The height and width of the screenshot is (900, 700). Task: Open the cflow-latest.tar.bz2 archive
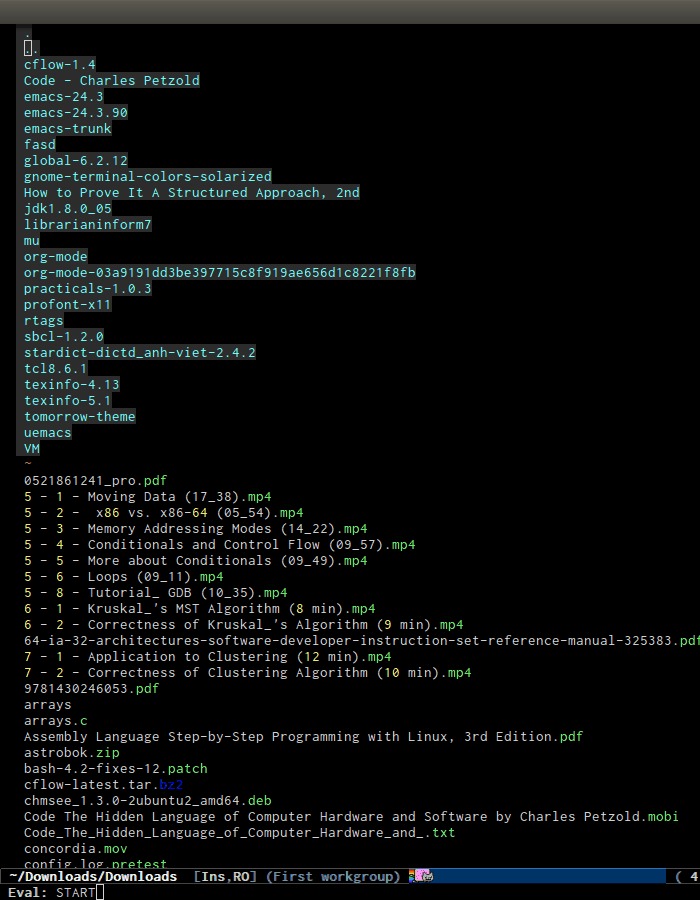click(x=104, y=784)
